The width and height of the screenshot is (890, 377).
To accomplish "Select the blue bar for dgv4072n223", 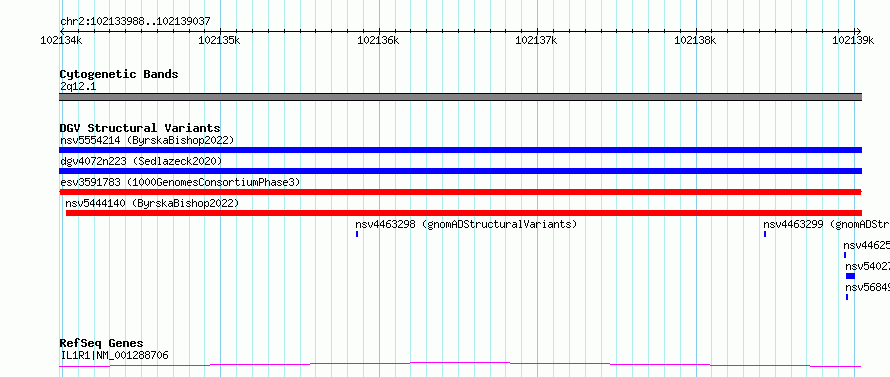I will 461,171.
